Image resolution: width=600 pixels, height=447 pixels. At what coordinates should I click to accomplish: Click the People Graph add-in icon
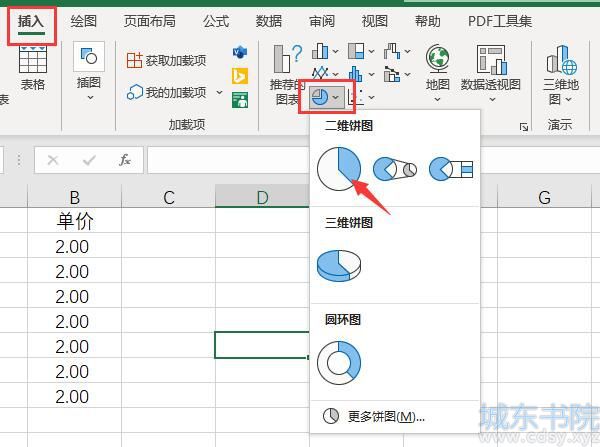(x=240, y=100)
